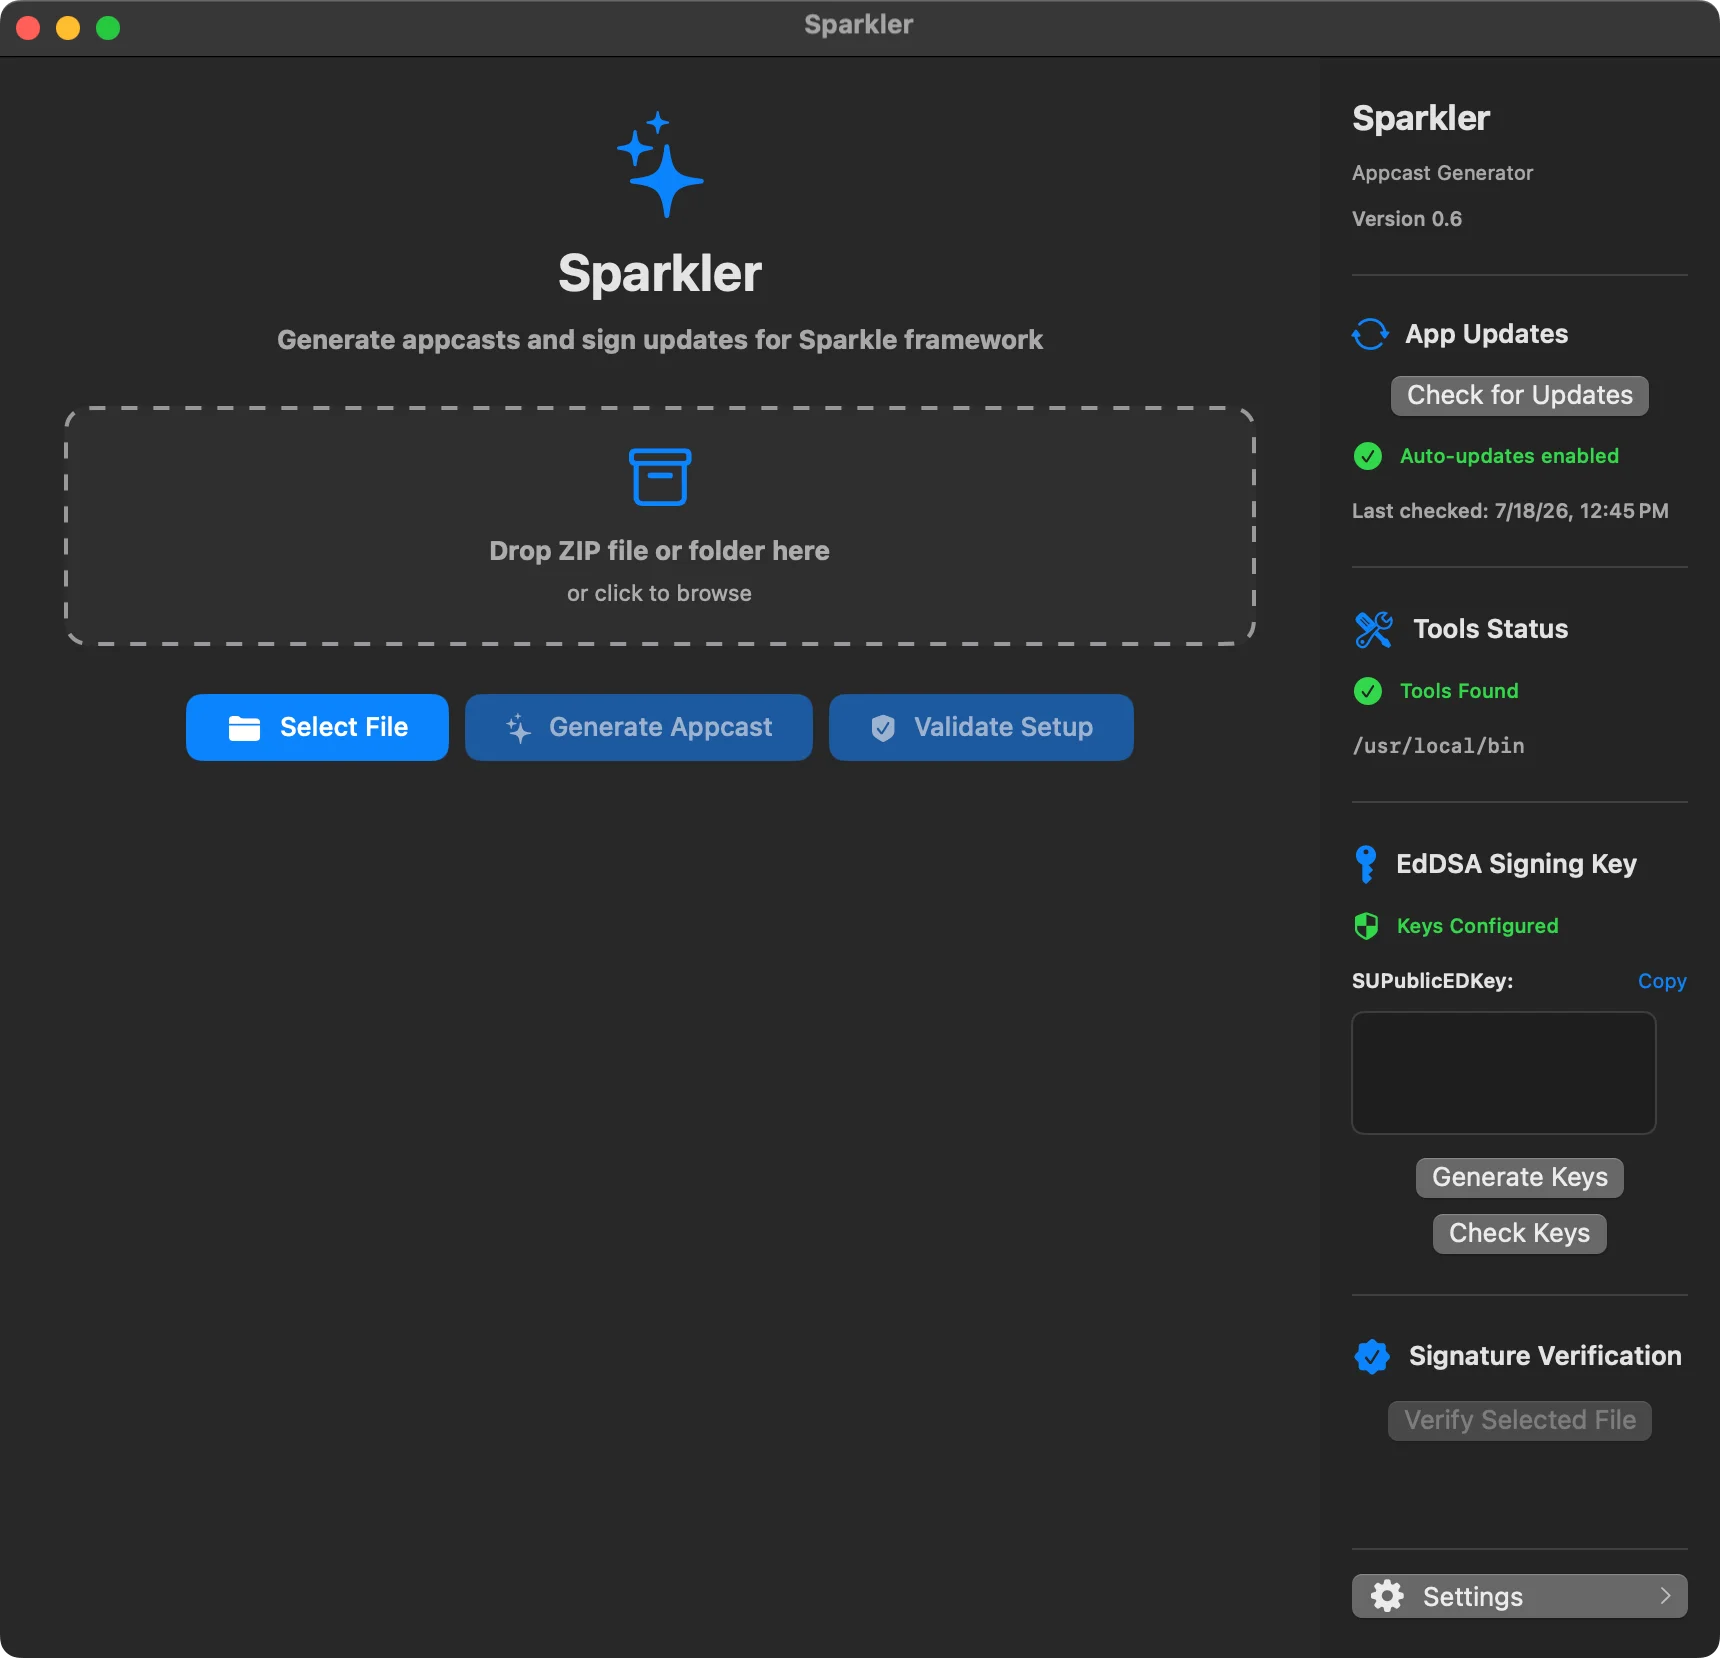The width and height of the screenshot is (1720, 1658).
Task: Expand Settings using the chevron arrow
Action: (x=1666, y=1596)
